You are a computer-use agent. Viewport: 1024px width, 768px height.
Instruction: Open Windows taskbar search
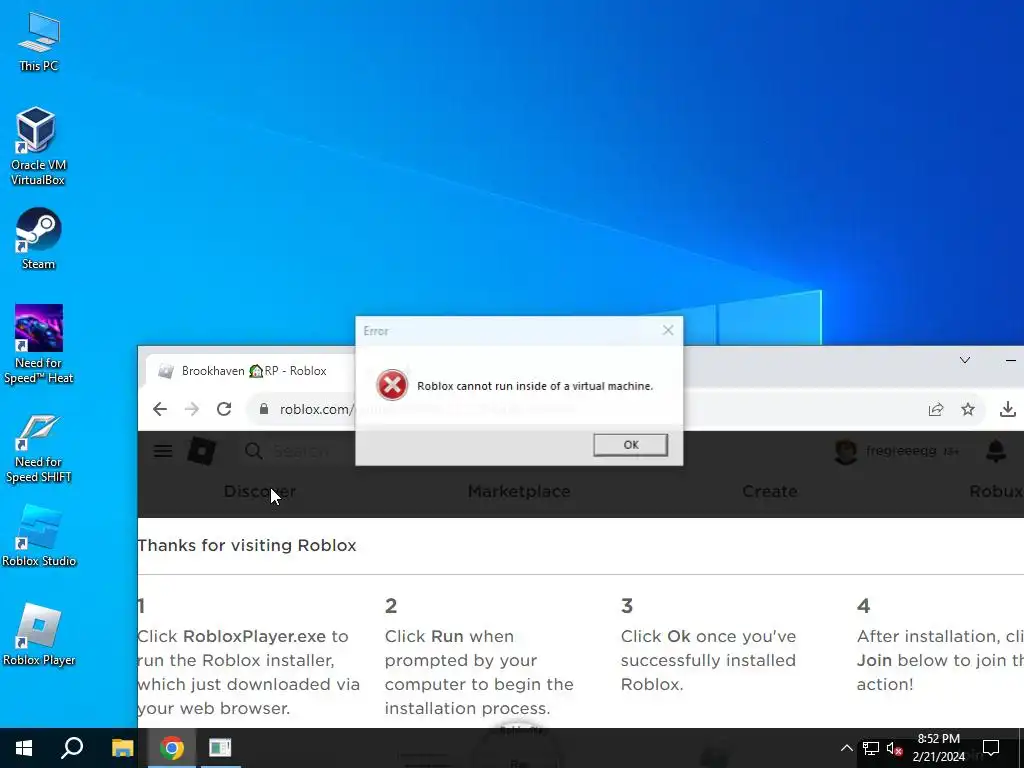[x=72, y=748]
